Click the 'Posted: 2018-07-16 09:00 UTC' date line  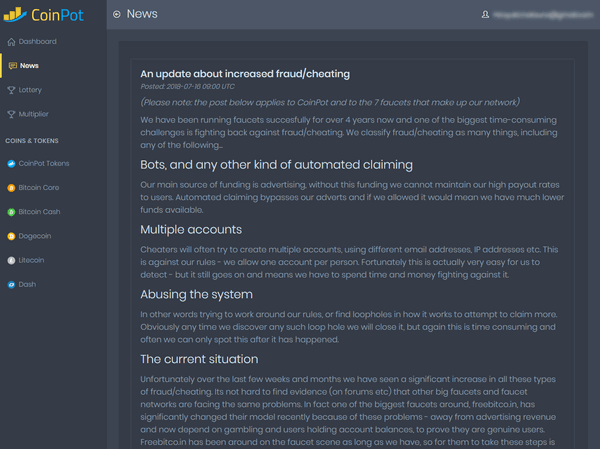188,87
